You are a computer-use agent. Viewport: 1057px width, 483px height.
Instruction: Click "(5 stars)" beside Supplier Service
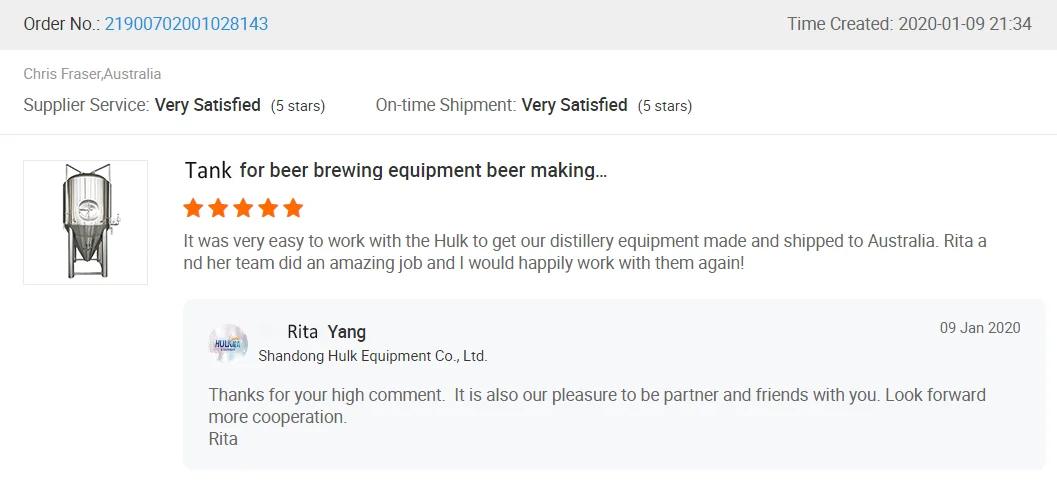(298, 106)
